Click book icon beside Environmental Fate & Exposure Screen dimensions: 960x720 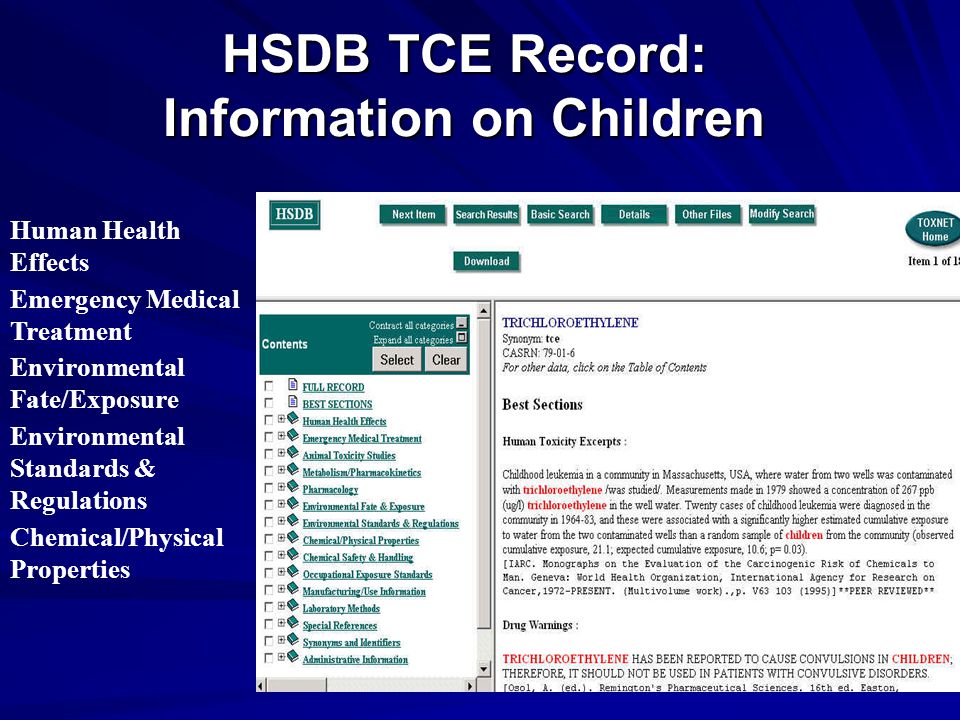click(x=293, y=503)
